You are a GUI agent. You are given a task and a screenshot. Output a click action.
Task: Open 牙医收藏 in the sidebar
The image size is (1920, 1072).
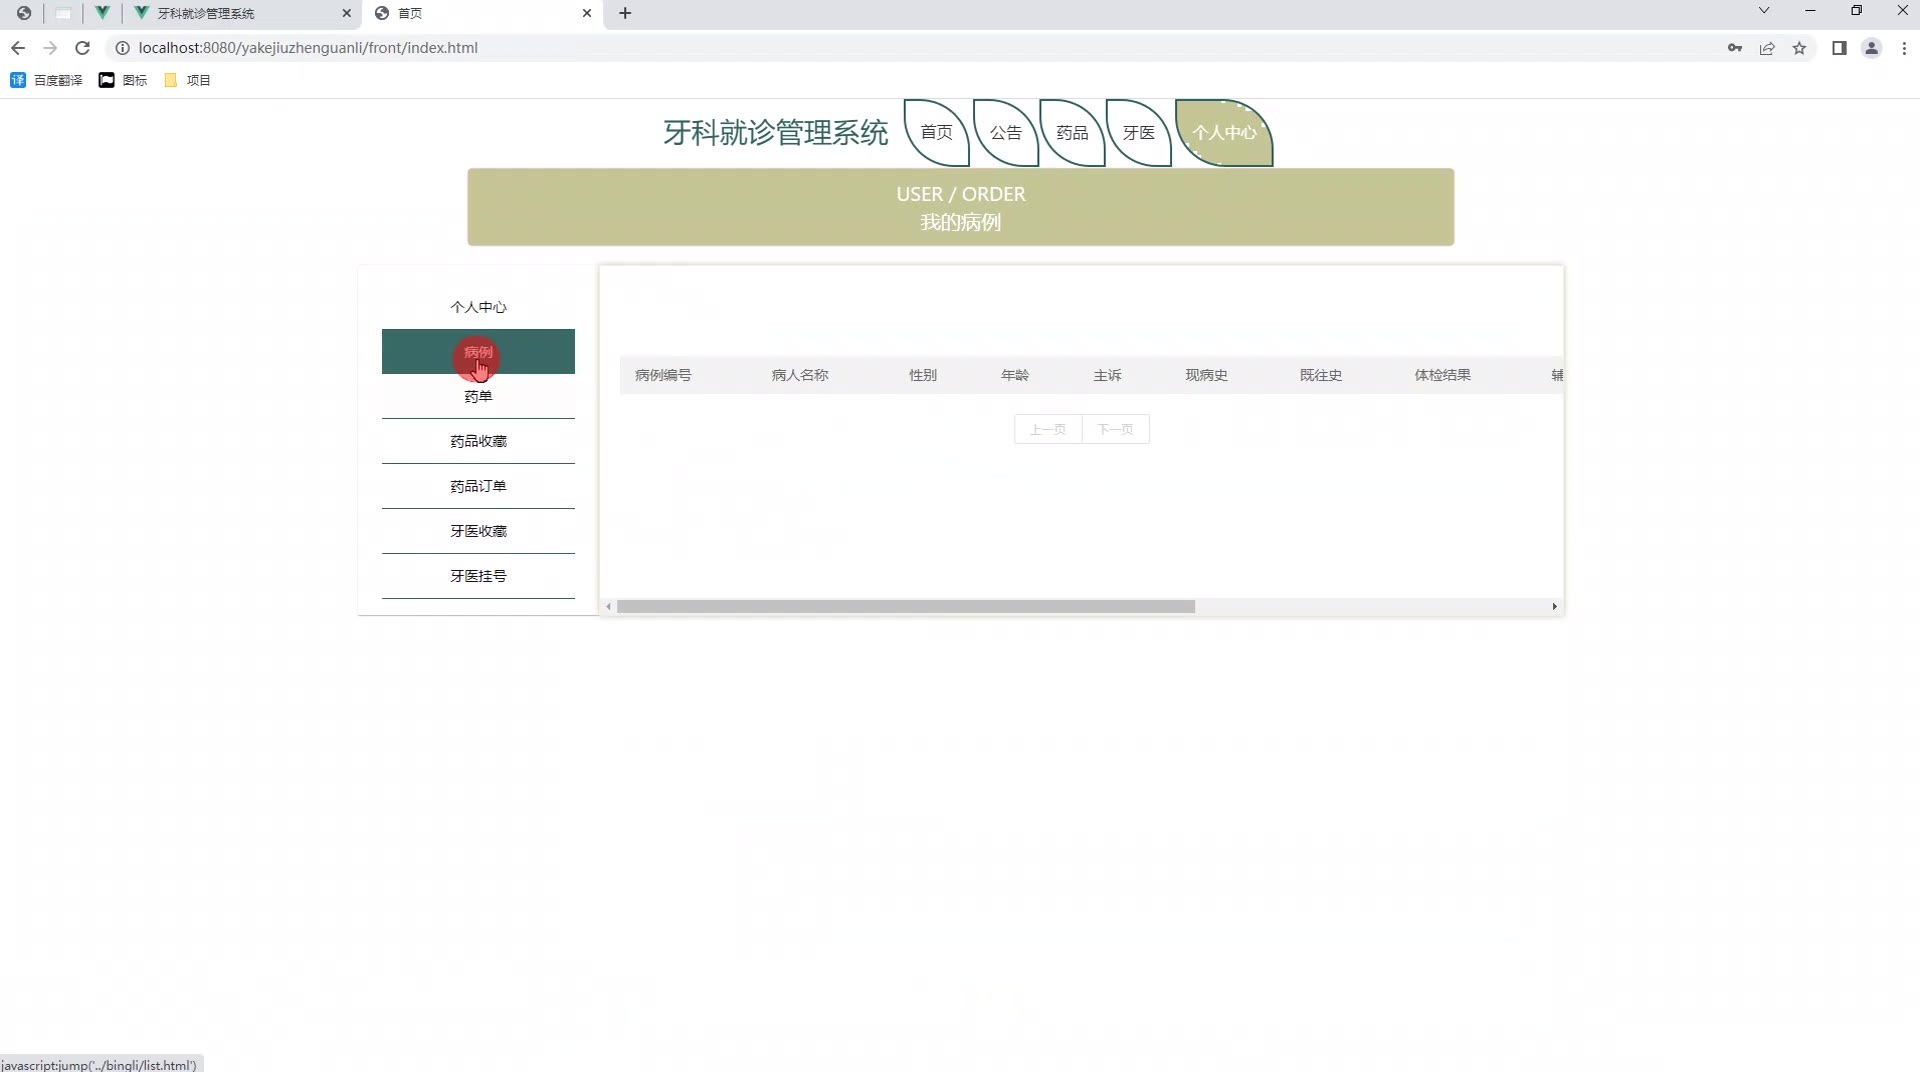(478, 531)
